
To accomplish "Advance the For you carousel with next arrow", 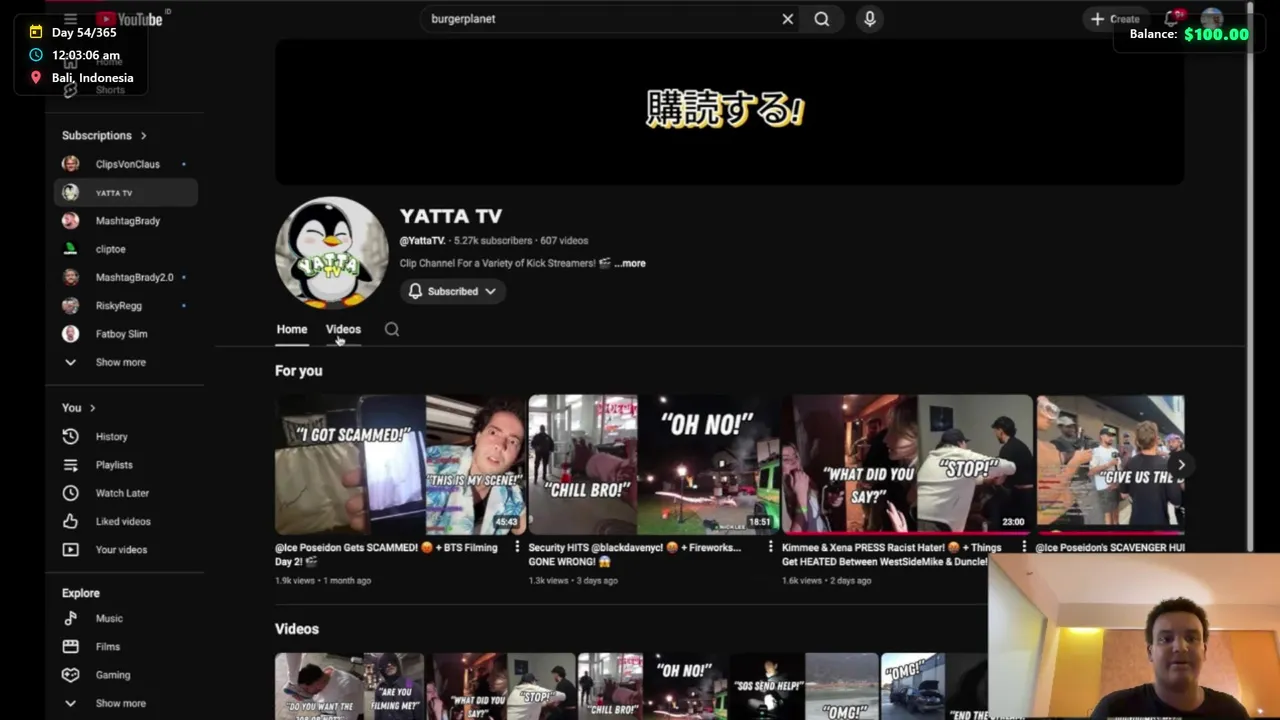I will point(1181,465).
